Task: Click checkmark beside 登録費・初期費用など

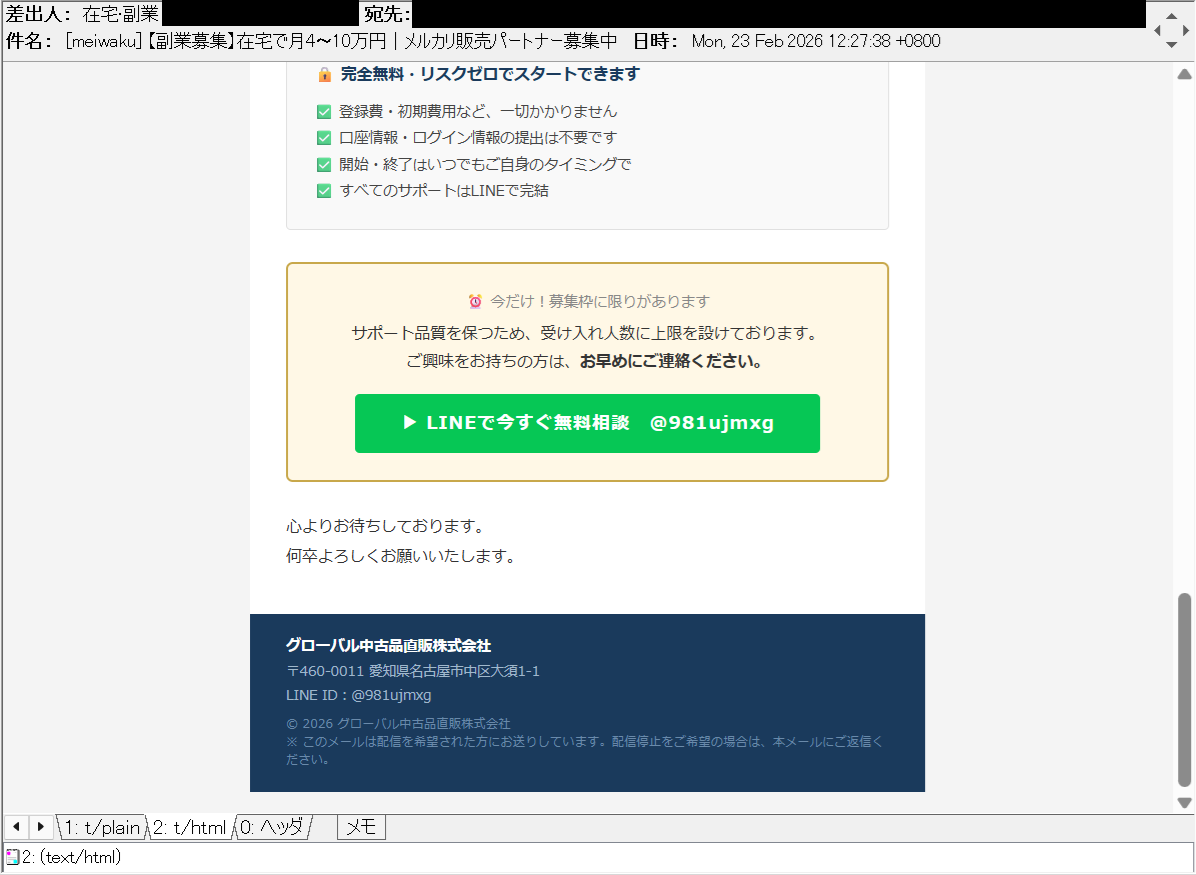Action: (x=323, y=112)
